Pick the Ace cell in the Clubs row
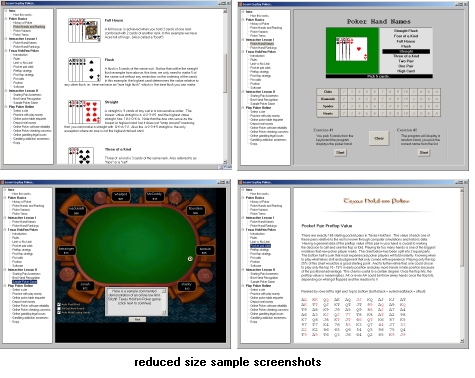Viewport: 475px width, 378px height. [437, 92]
